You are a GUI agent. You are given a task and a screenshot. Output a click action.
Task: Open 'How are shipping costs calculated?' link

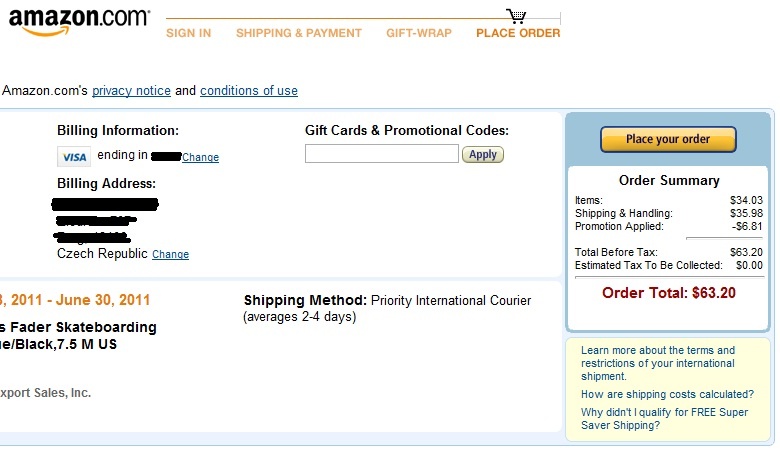pos(667,394)
